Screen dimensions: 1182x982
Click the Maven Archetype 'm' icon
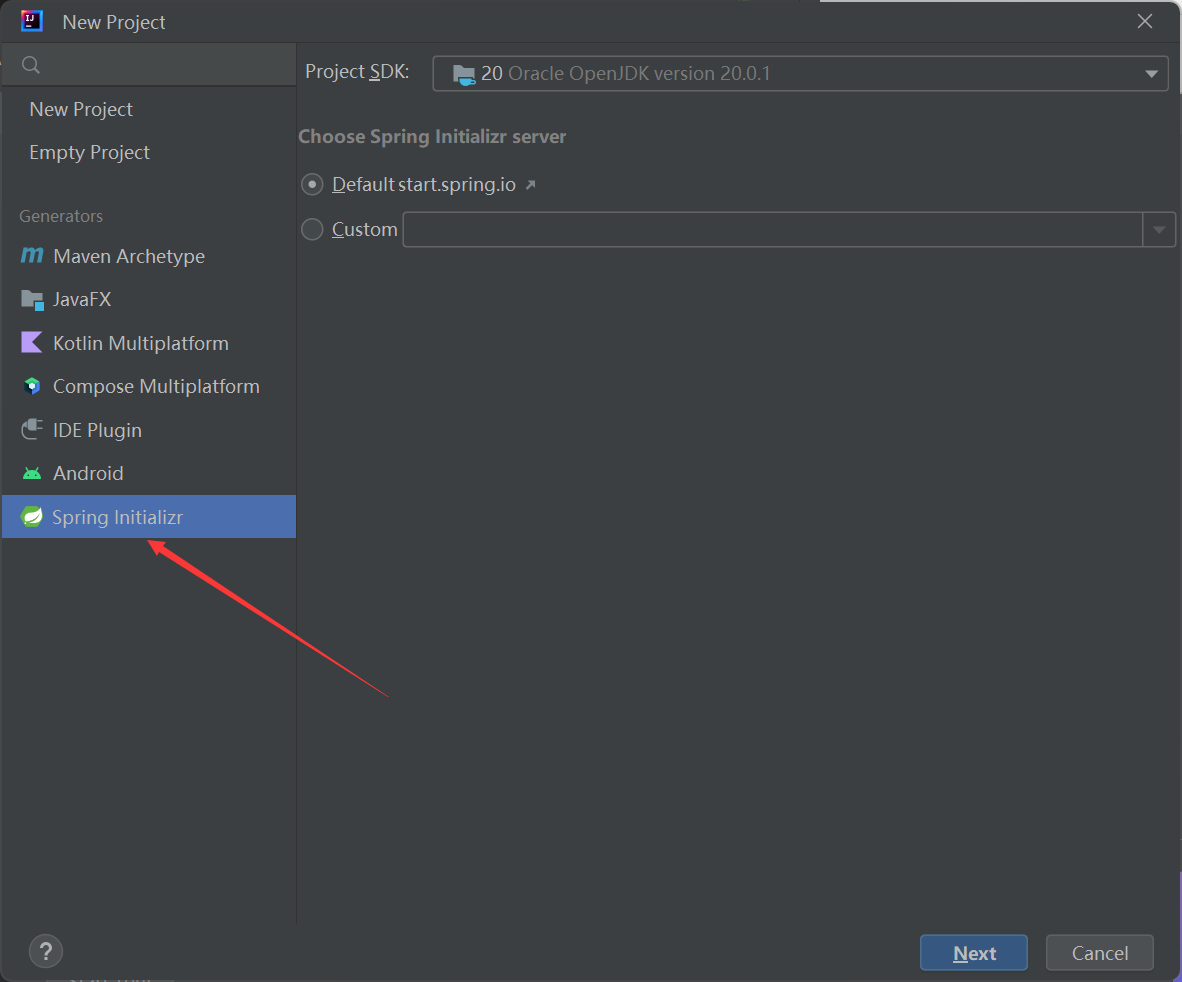click(x=32, y=256)
